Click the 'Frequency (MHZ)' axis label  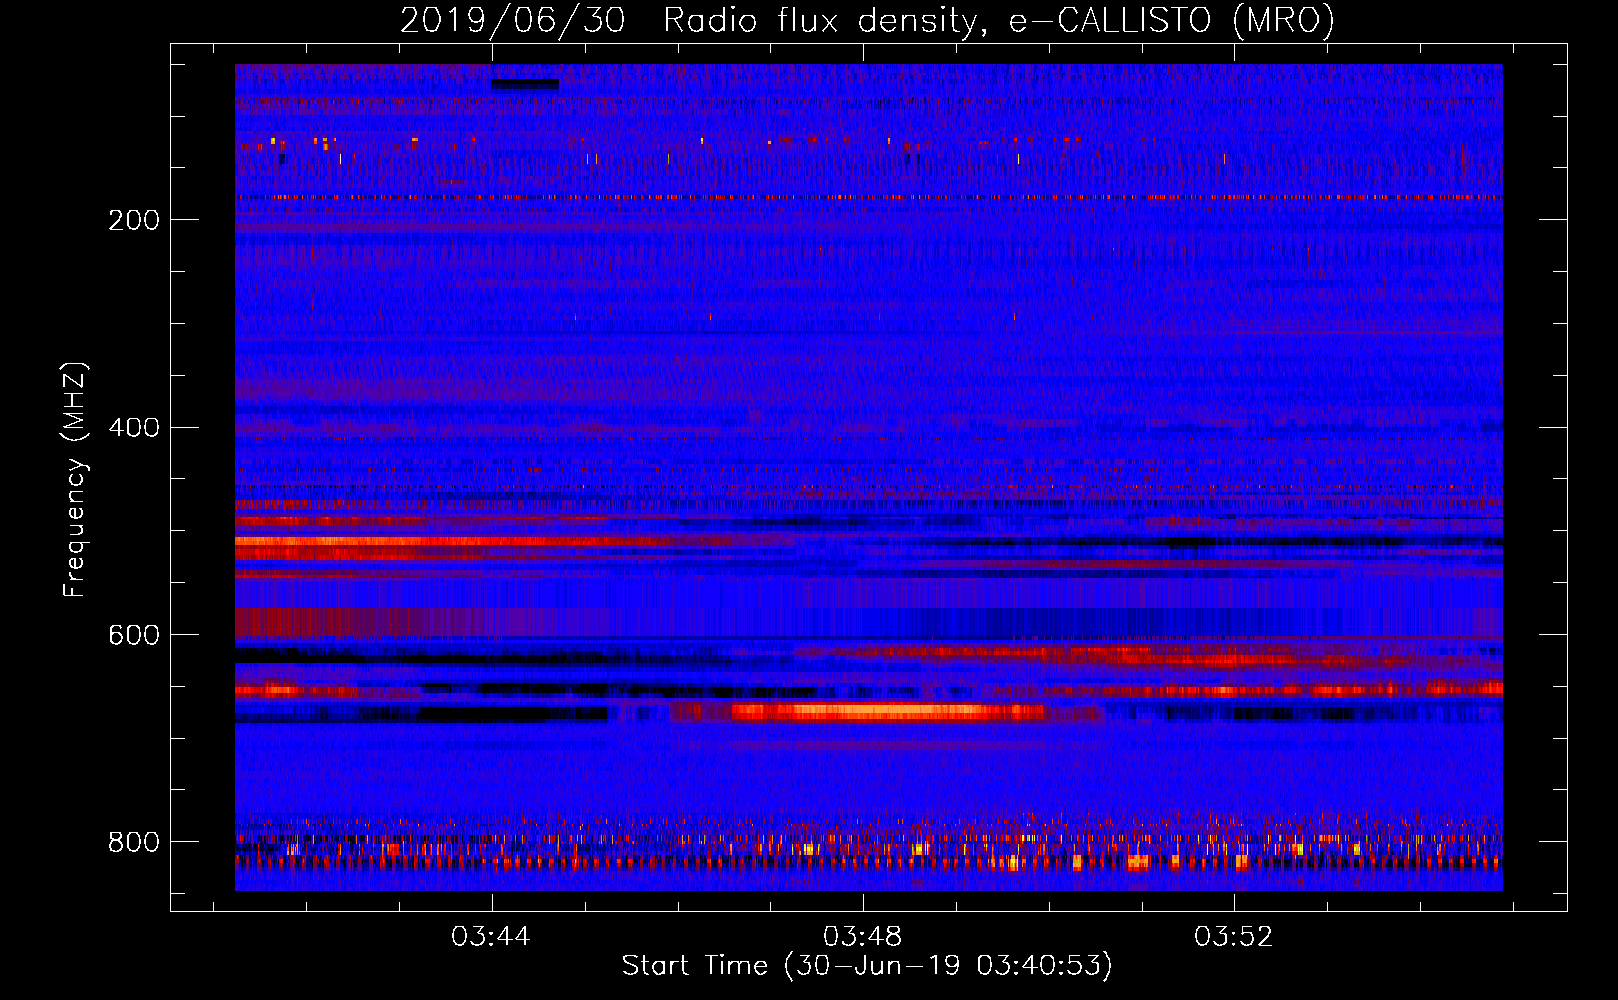[x=75, y=479]
